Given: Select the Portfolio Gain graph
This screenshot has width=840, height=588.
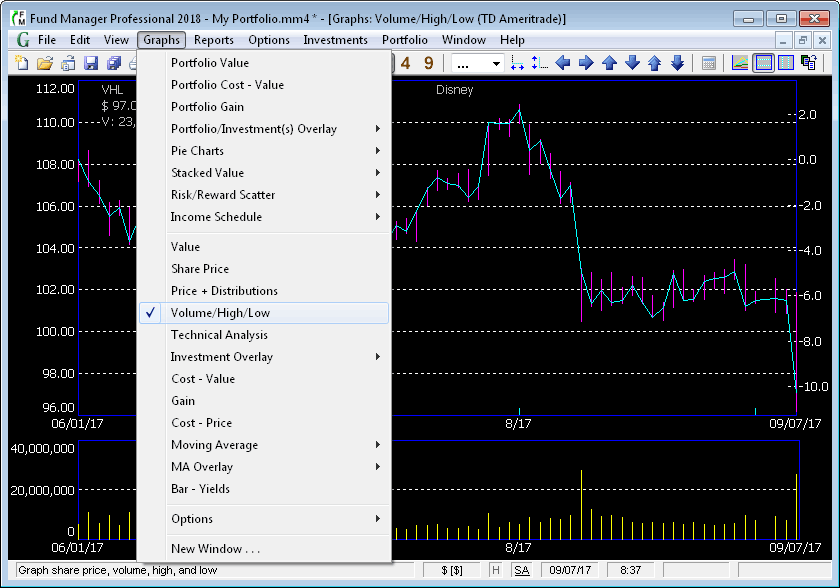Looking at the screenshot, I should click(x=264, y=107).
